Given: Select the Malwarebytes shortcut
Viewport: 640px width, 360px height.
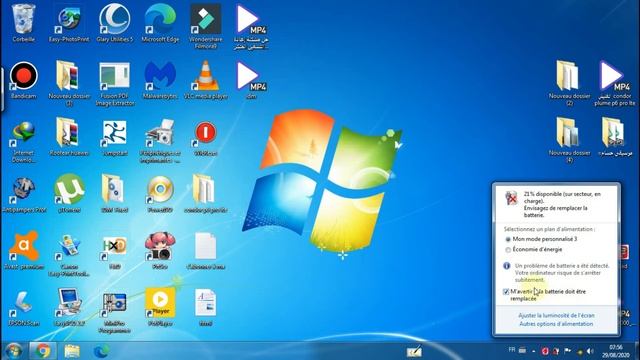Looking at the screenshot, I should pos(160,80).
